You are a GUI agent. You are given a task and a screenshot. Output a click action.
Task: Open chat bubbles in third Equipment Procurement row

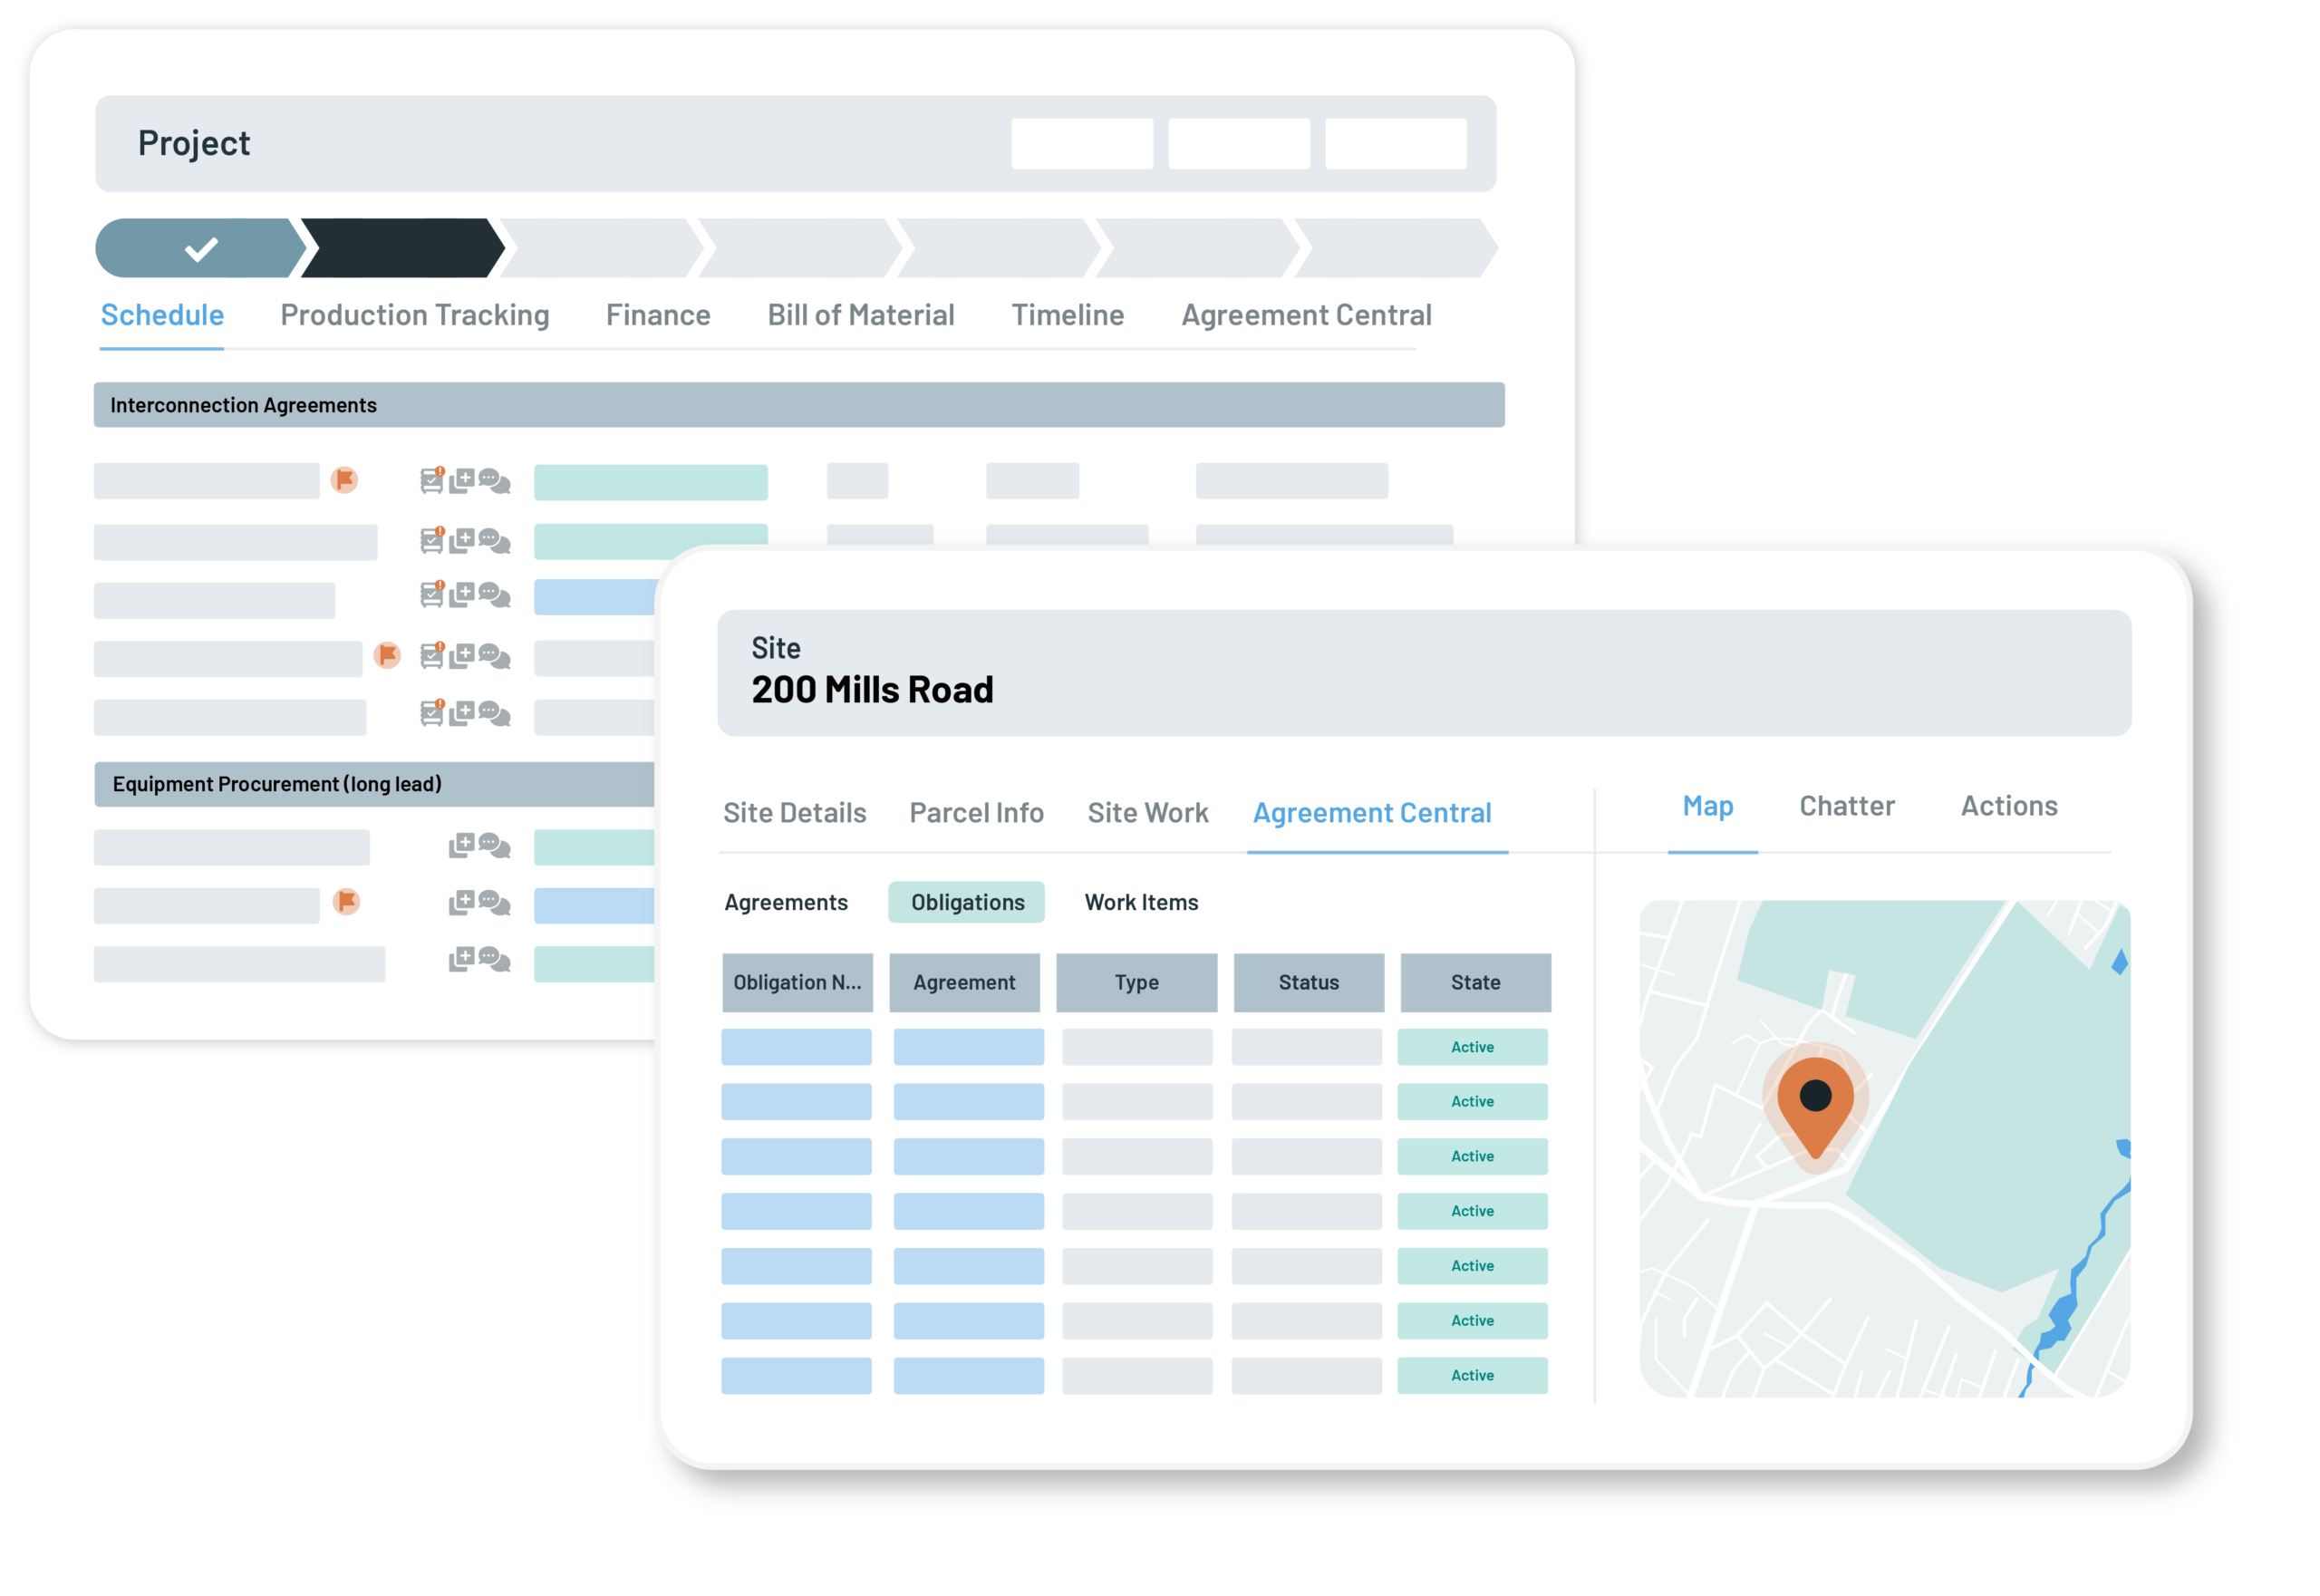[494, 961]
